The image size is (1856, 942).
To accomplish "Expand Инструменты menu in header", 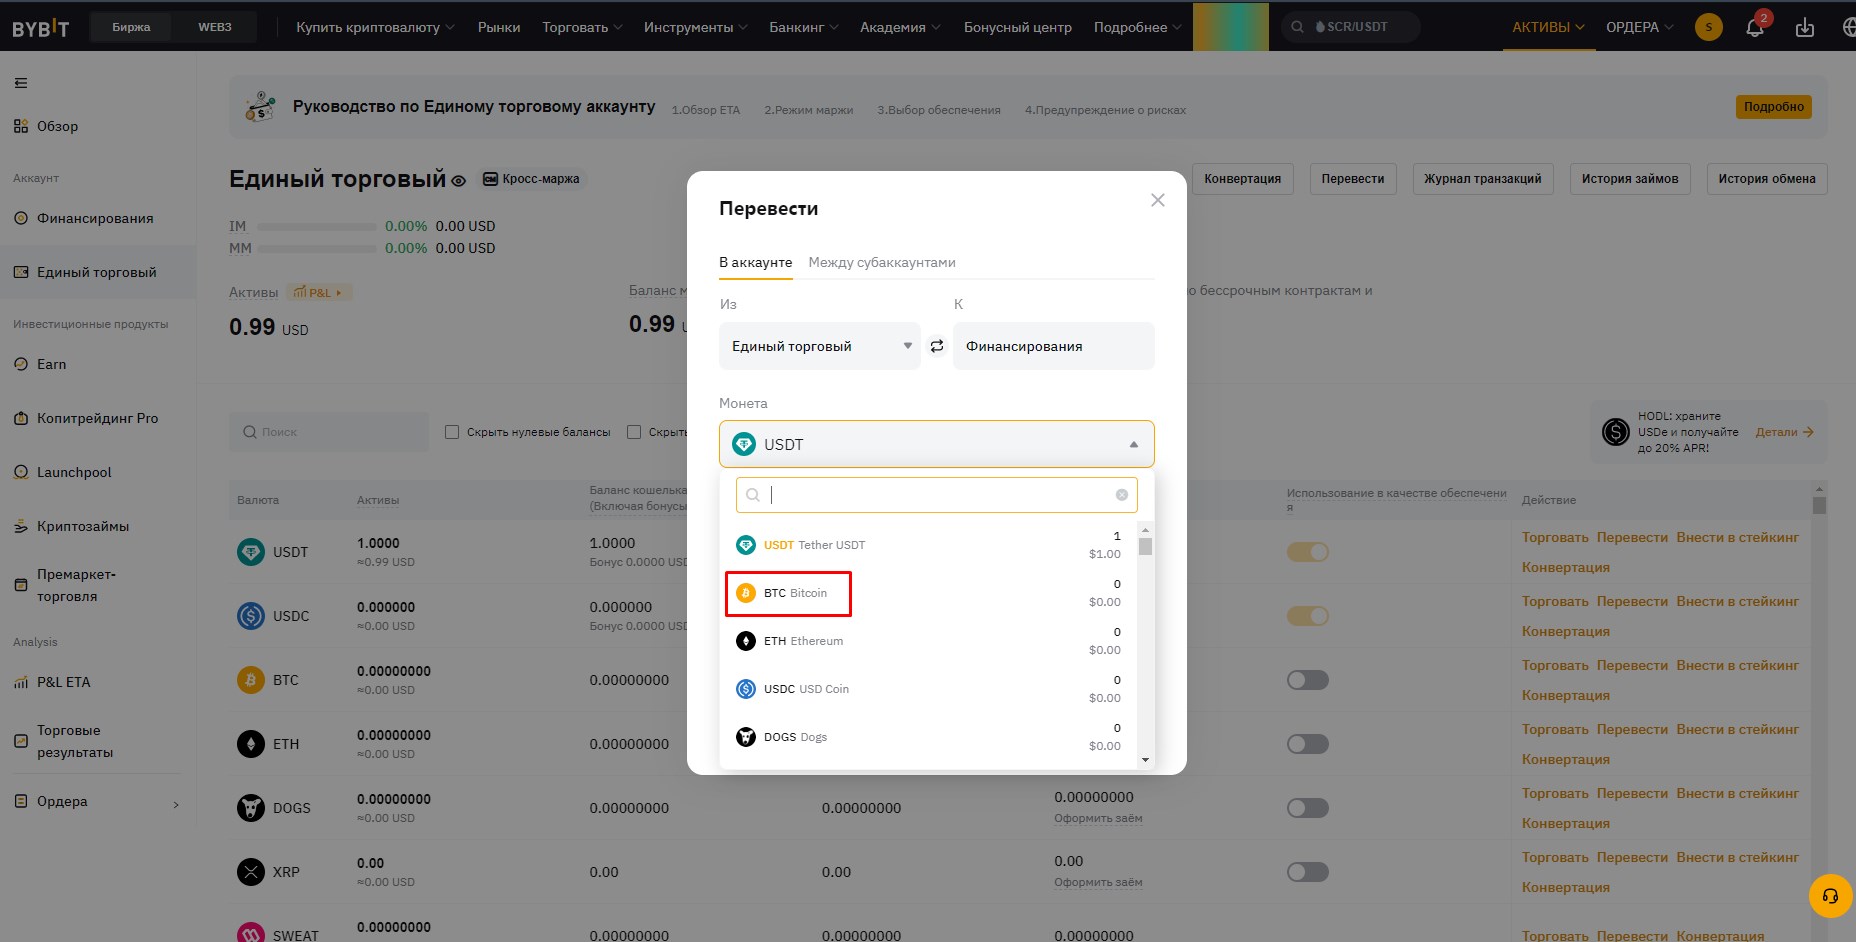I will point(695,27).
